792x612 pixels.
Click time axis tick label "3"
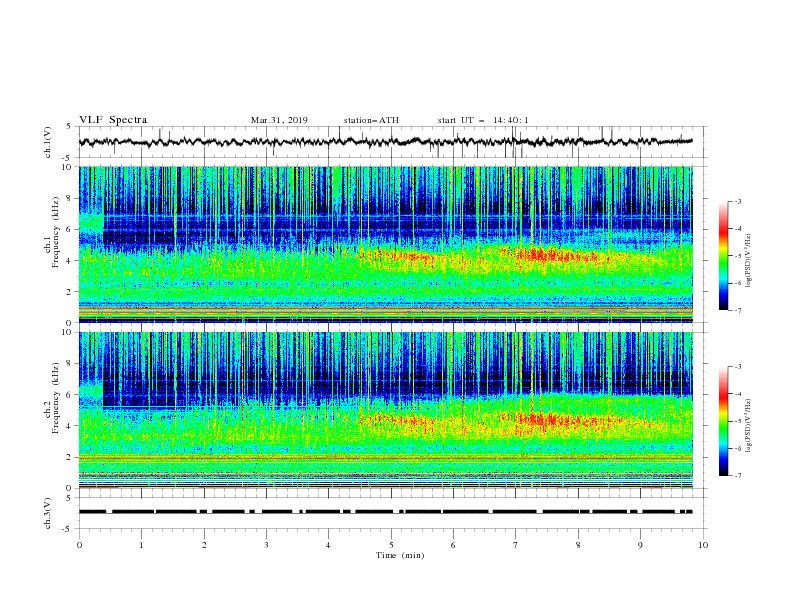pos(266,545)
